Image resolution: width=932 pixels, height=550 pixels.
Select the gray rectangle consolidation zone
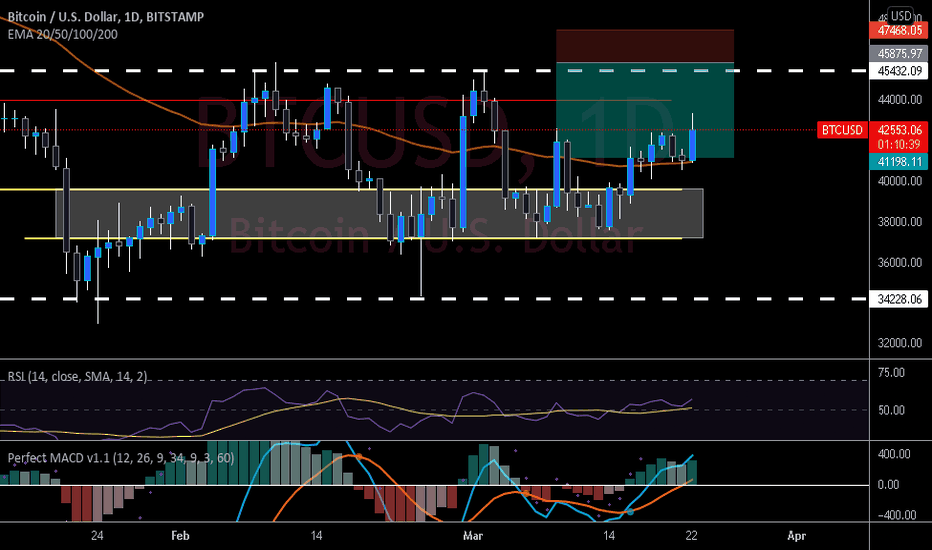click(x=379, y=213)
